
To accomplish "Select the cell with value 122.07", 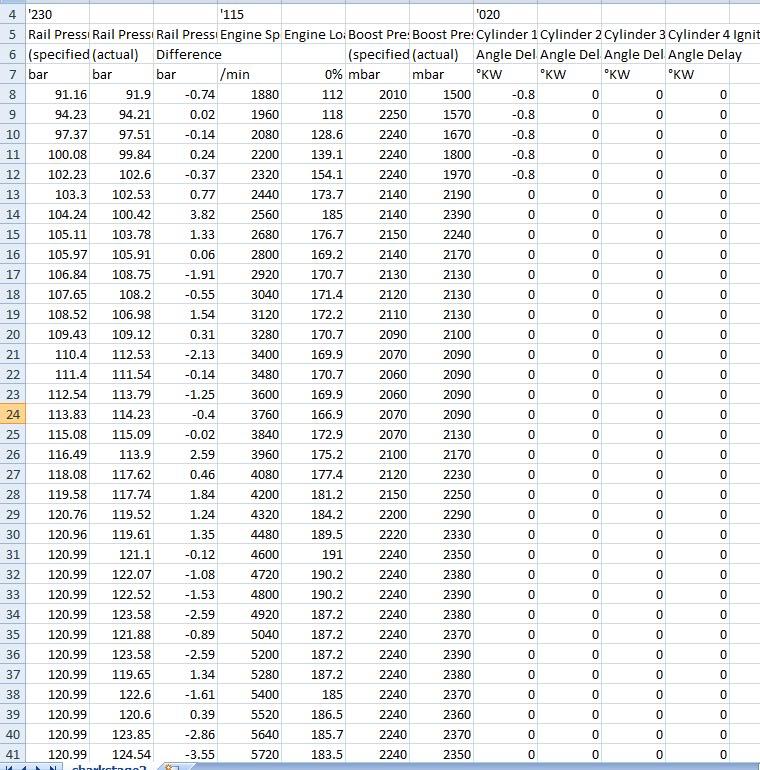I will coord(121,575).
